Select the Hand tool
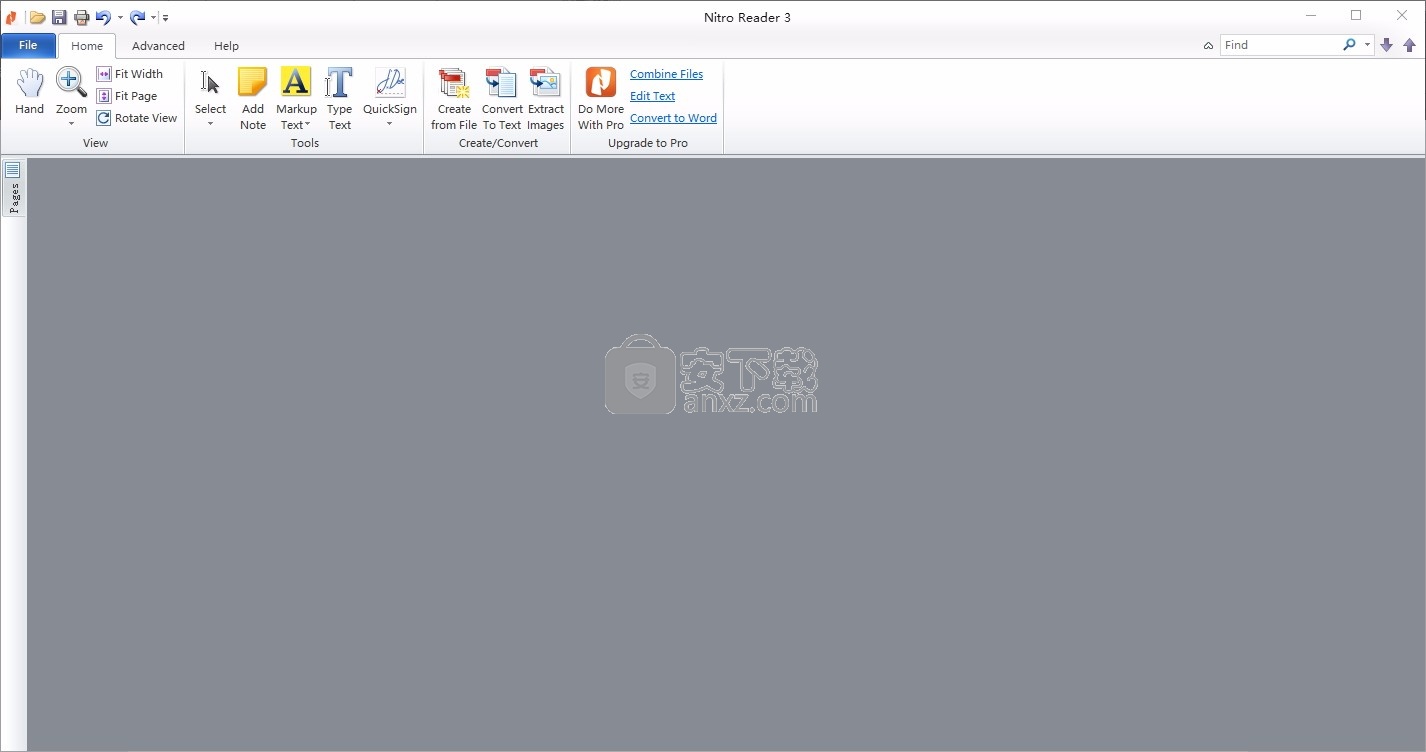Image resolution: width=1426 pixels, height=752 pixels. [30, 92]
